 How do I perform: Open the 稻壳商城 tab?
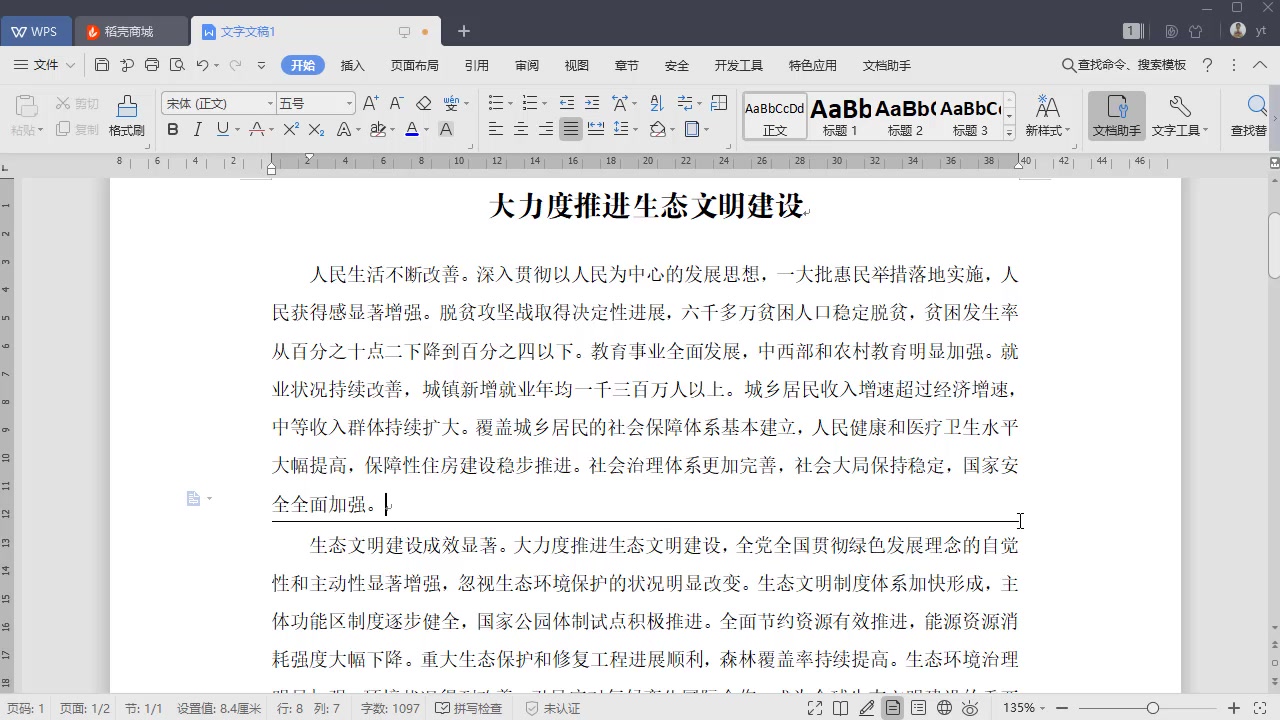click(x=132, y=32)
